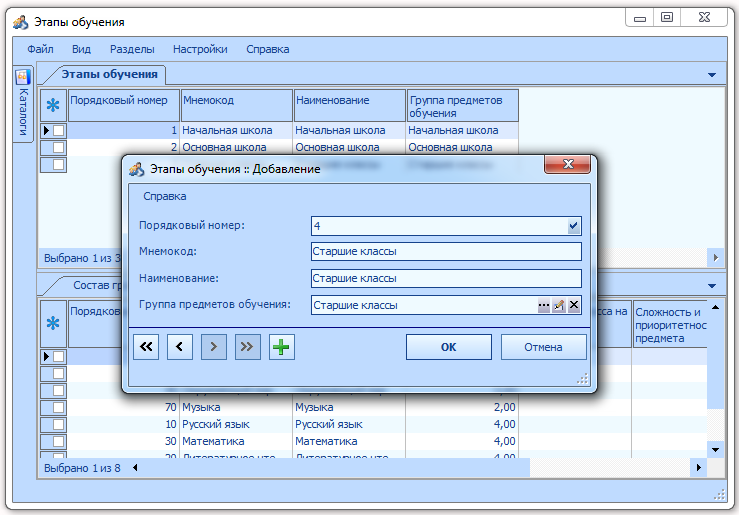This screenshot has height=515, width=739.
Task: Click row selector arrow of Начальная школа
Action: click(46, 131)
